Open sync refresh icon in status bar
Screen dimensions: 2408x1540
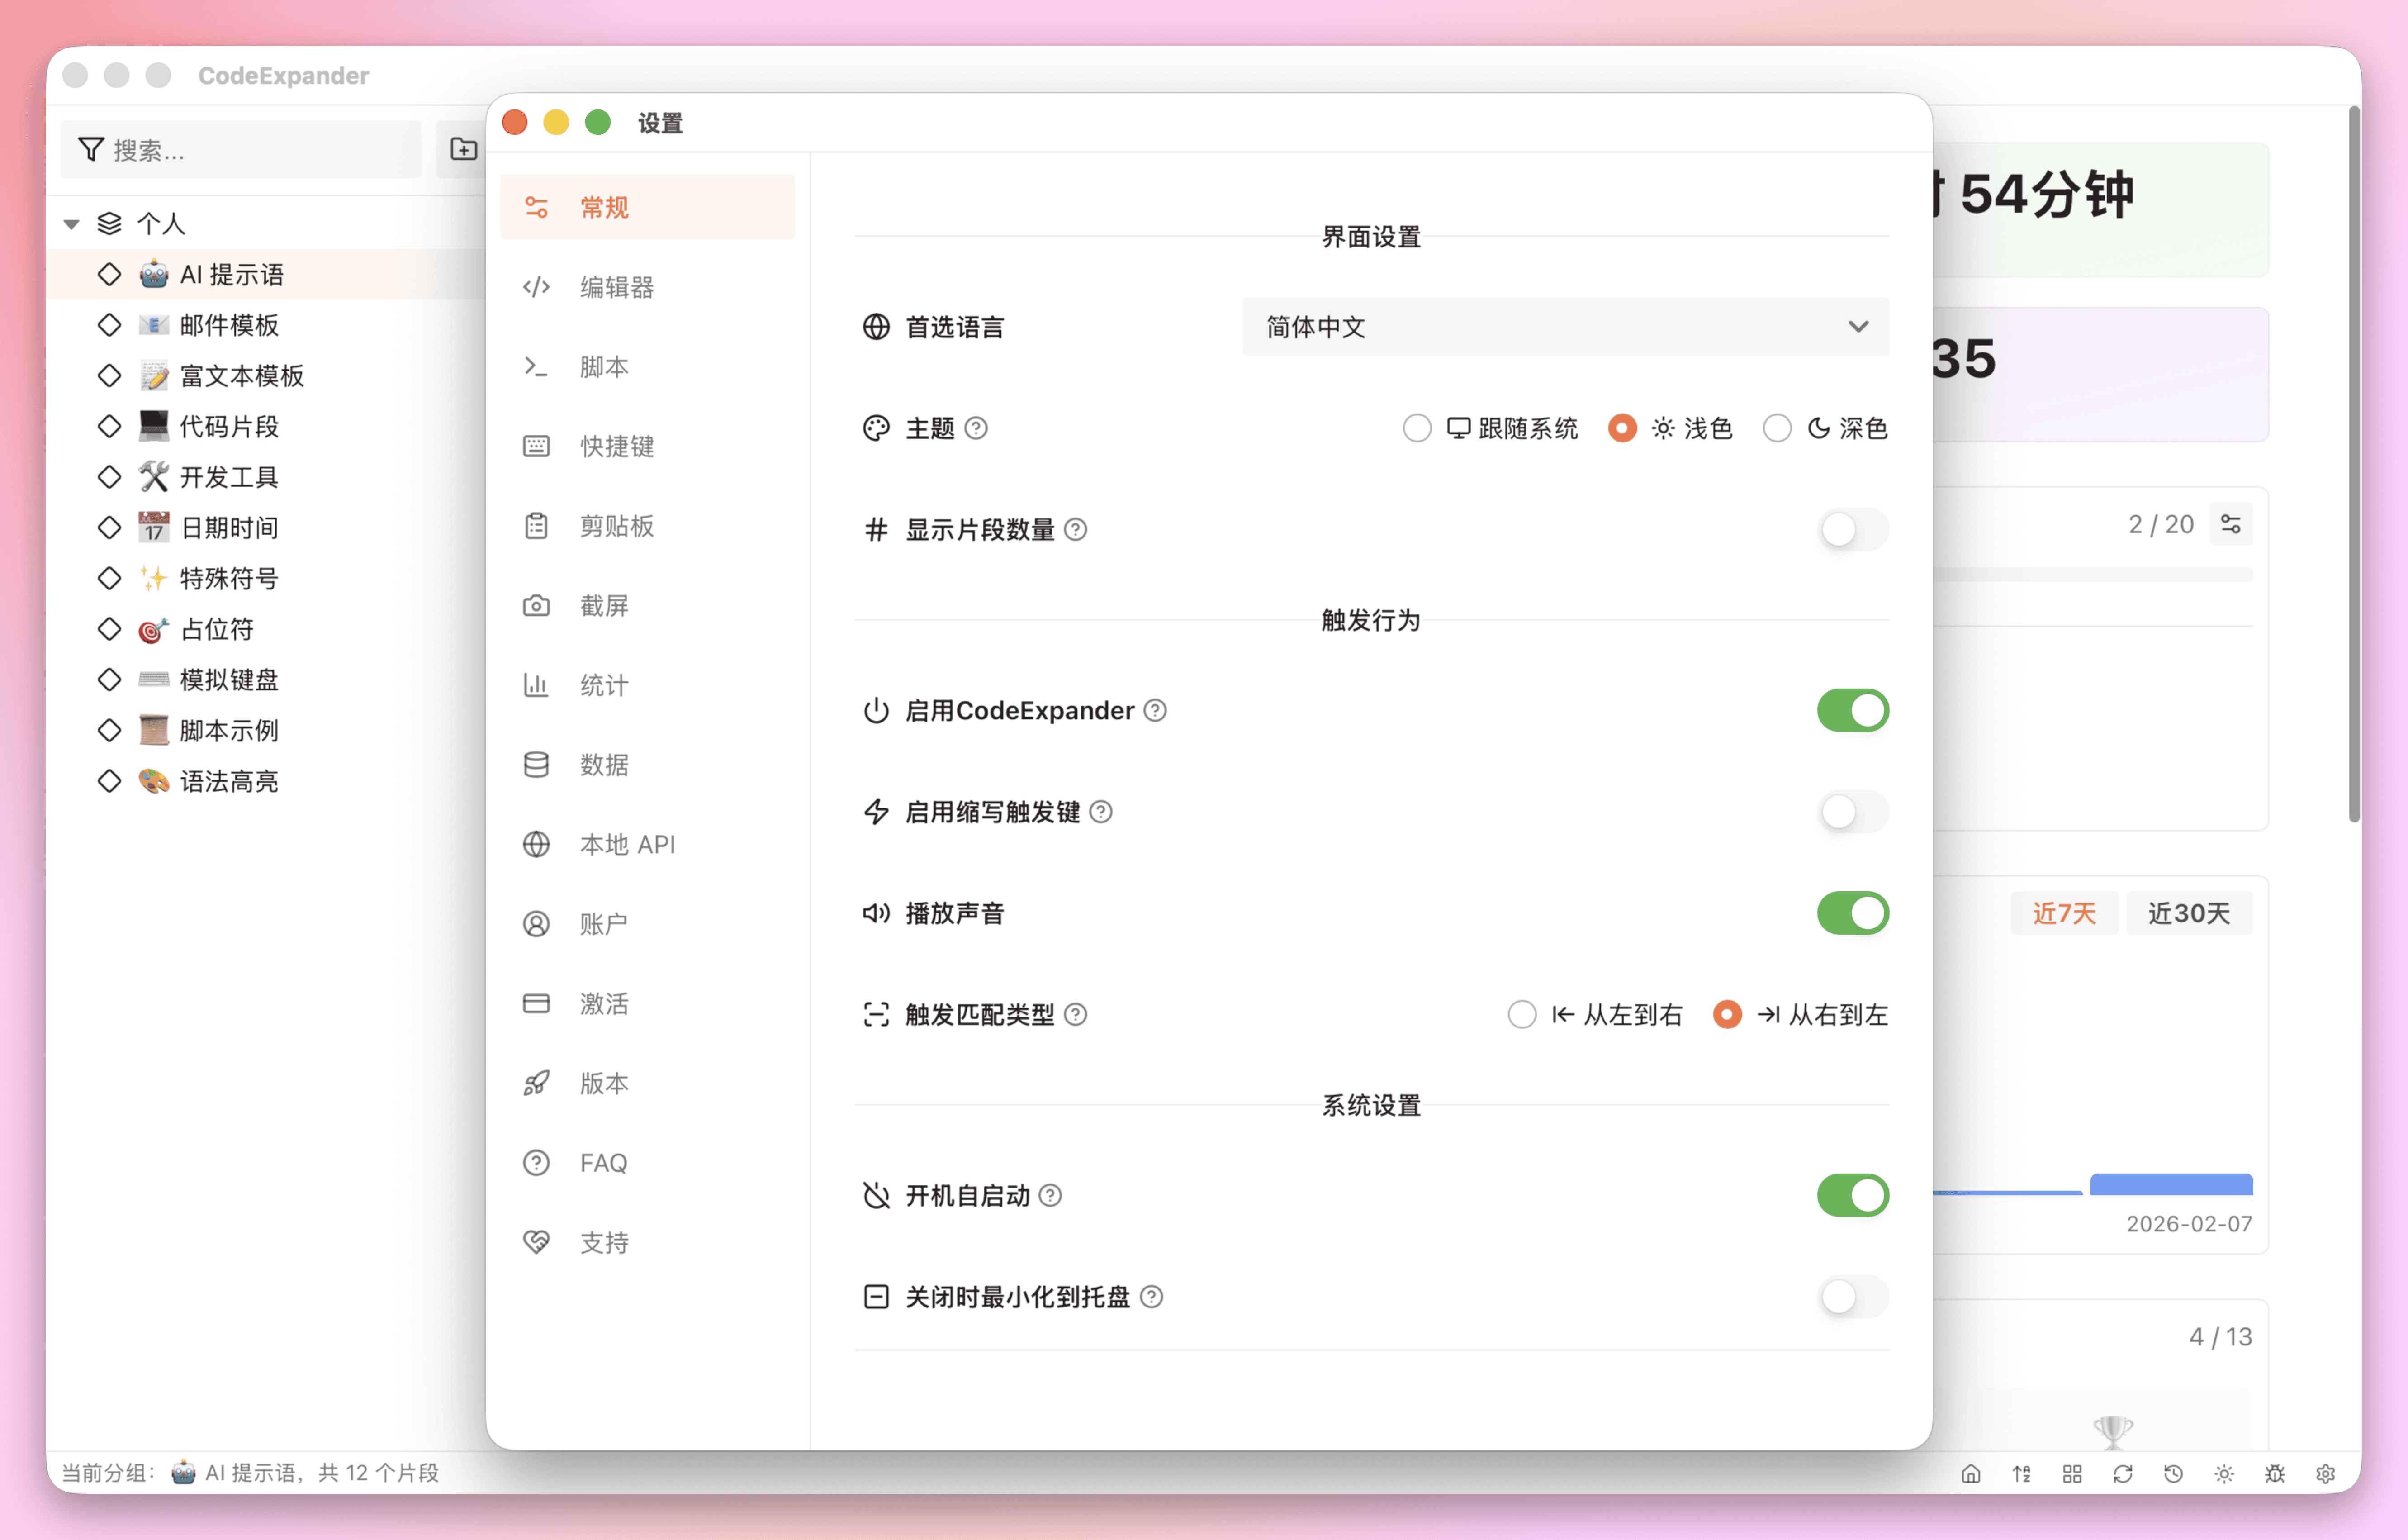[x=2123, y=1473]
